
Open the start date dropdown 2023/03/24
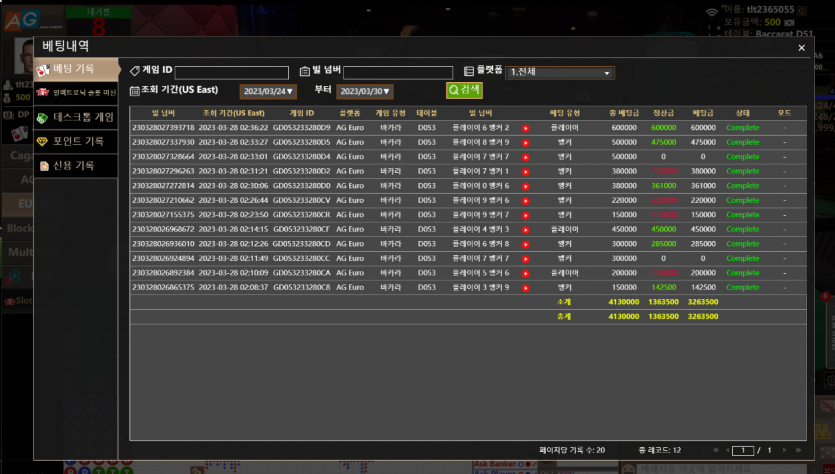268,92
